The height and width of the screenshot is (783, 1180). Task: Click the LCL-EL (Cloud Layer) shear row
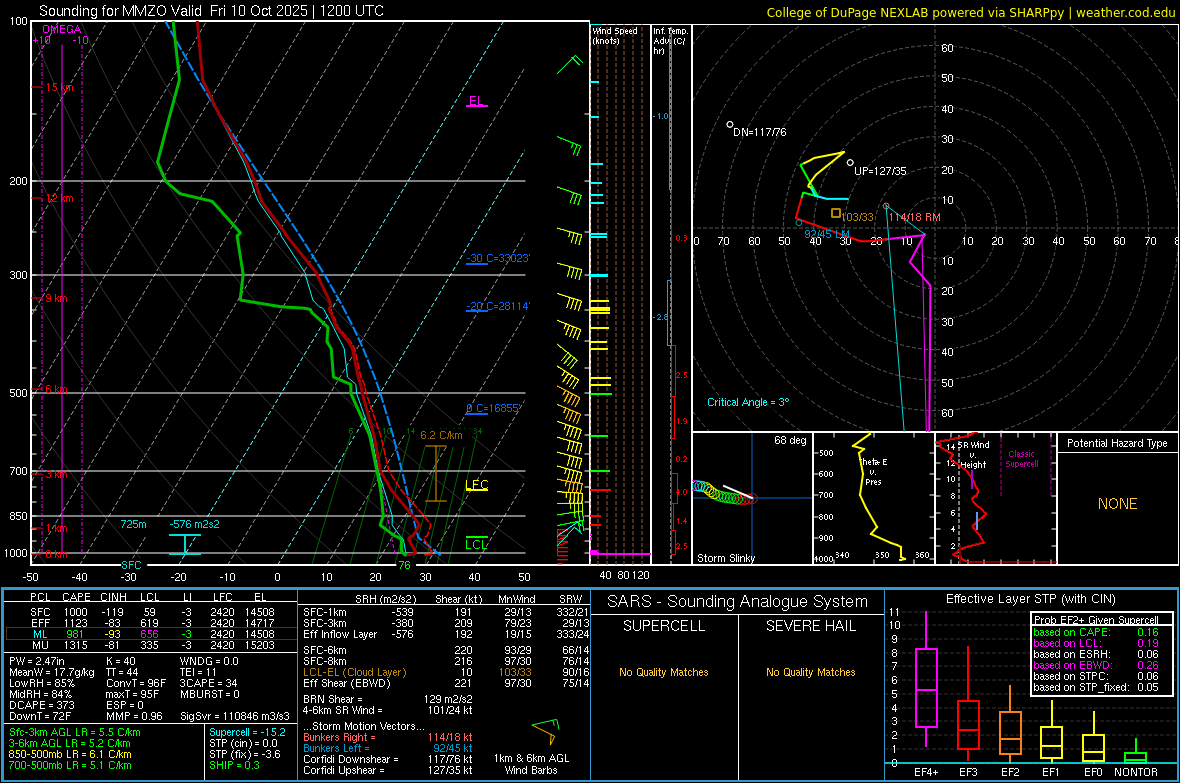tap(446, 672)
